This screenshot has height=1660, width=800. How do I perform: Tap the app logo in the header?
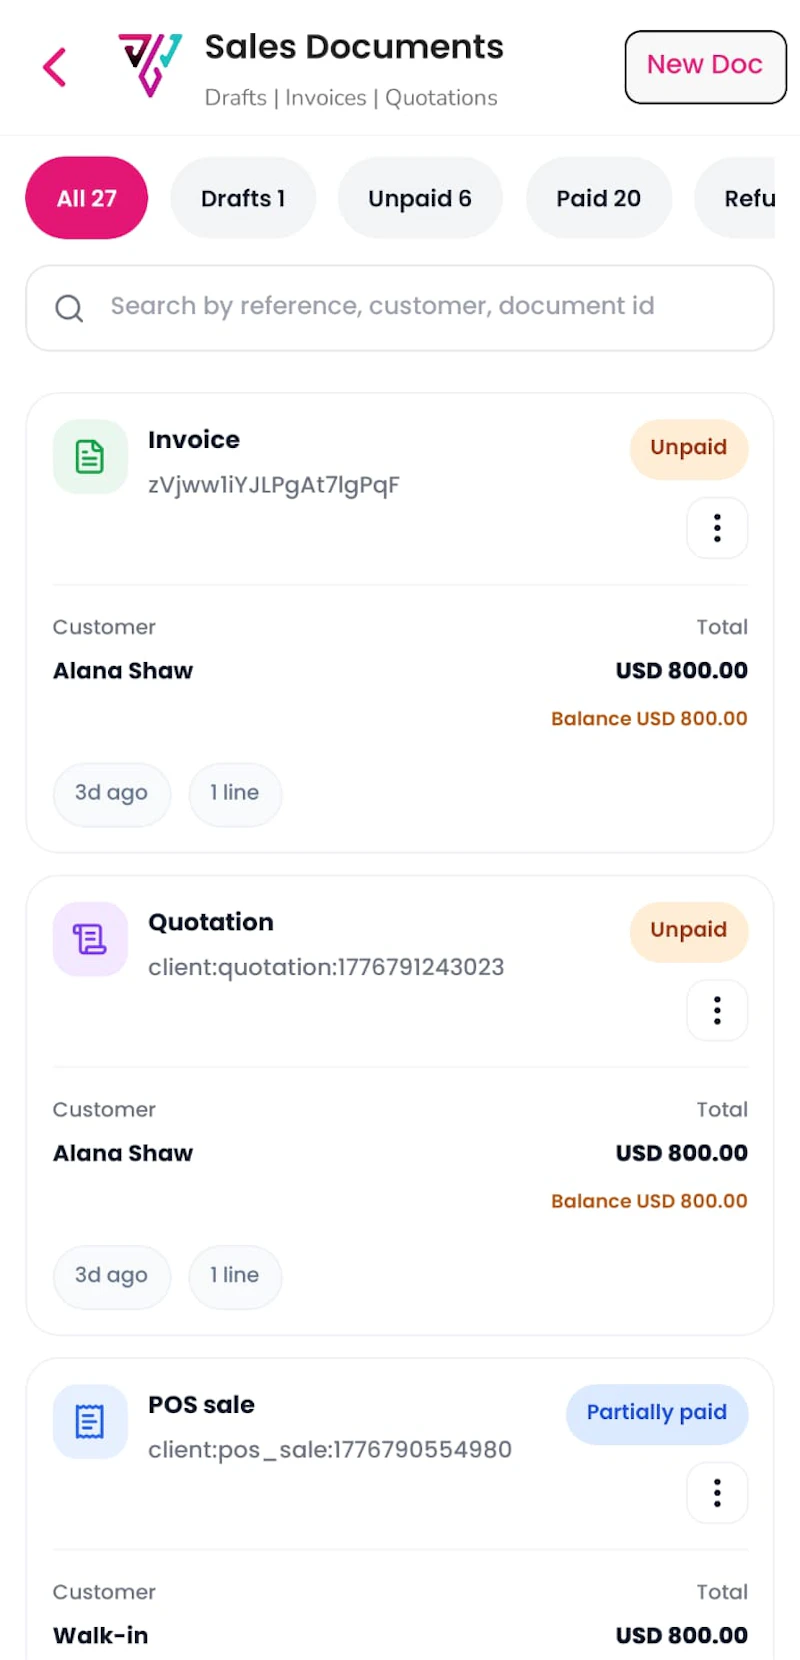tap(150, 65)
